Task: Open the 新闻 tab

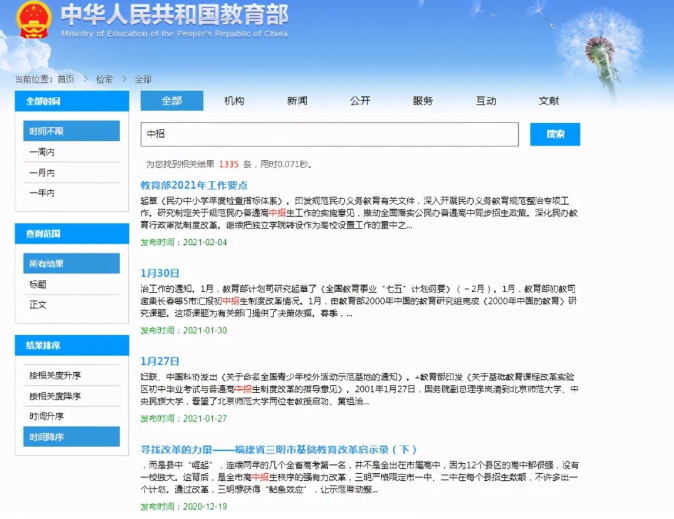Action: click(x=297, y=101)
